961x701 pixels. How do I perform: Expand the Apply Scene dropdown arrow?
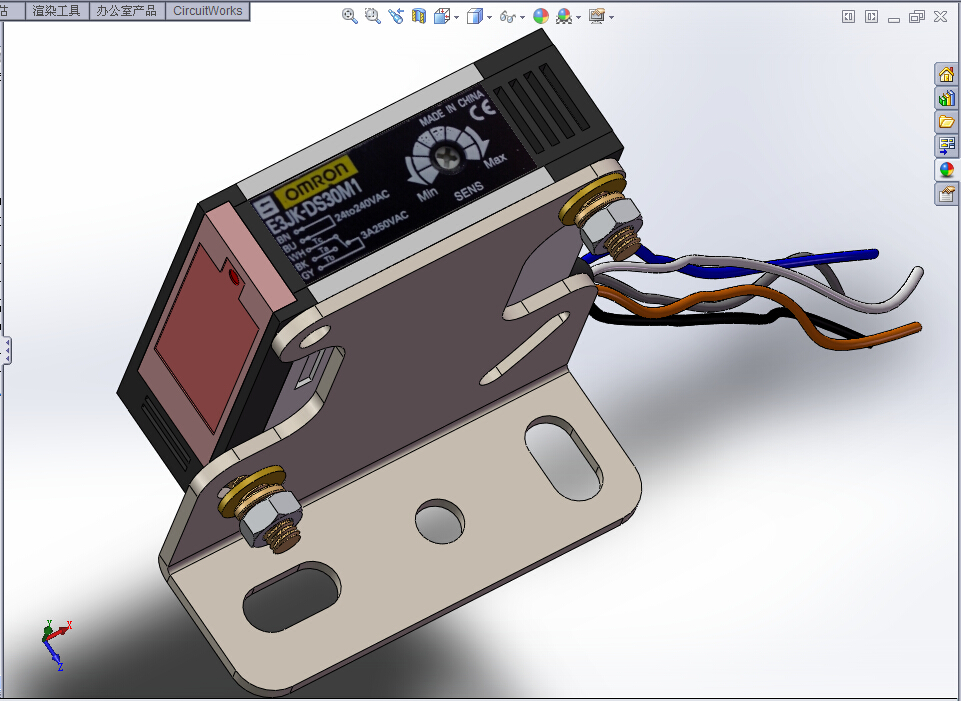pos(579,17)
